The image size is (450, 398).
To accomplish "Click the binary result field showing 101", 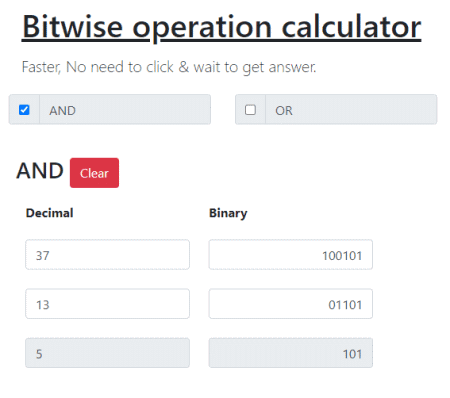I will [291, 353].
